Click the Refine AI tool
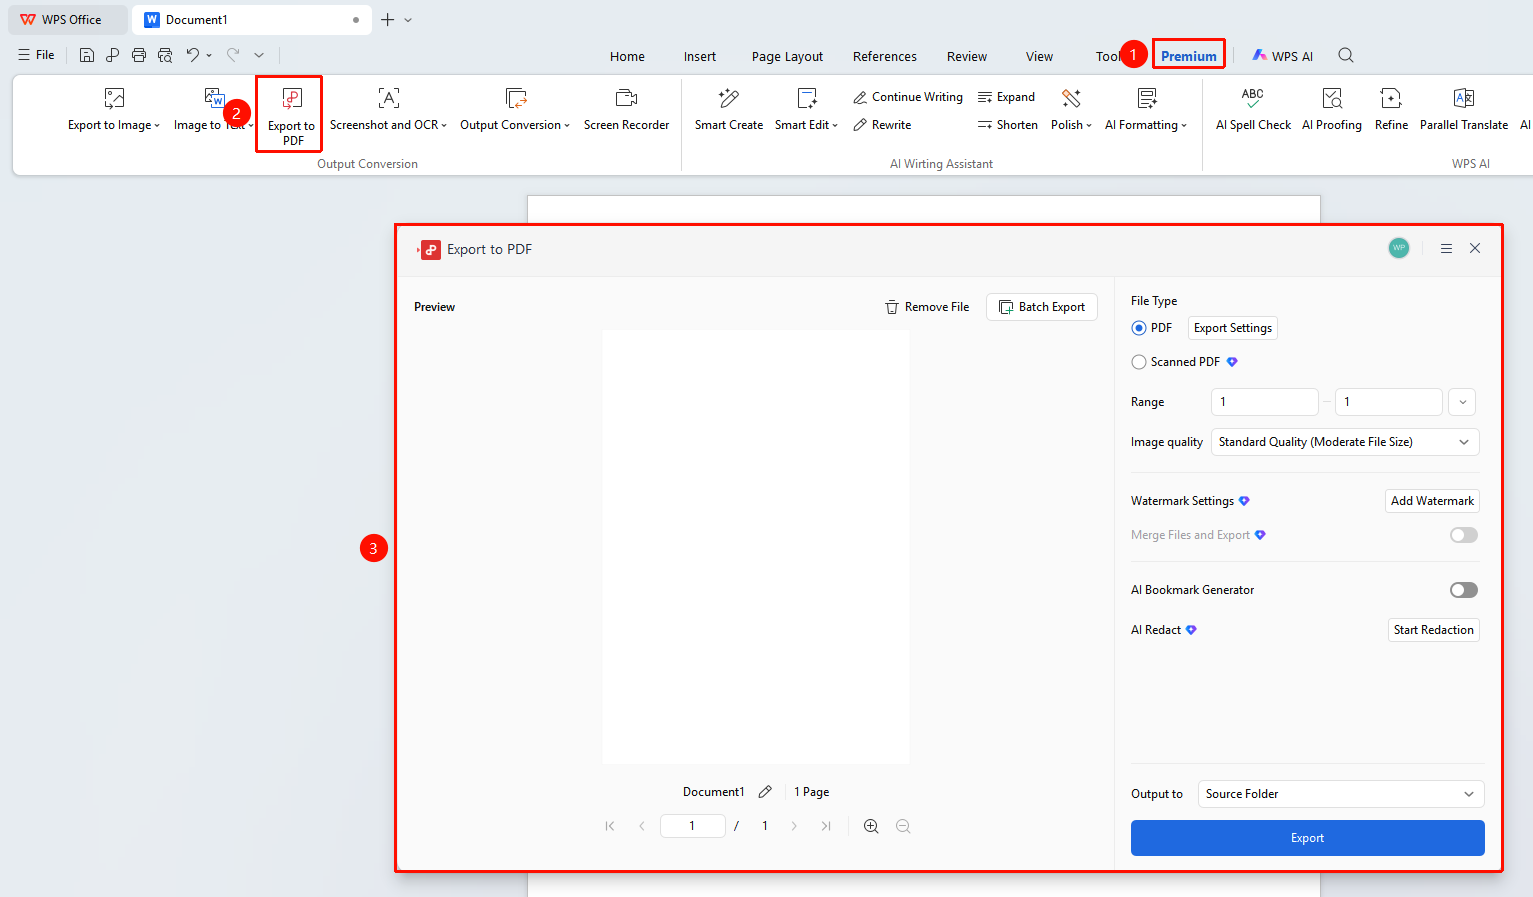 tap(1391, 110)
